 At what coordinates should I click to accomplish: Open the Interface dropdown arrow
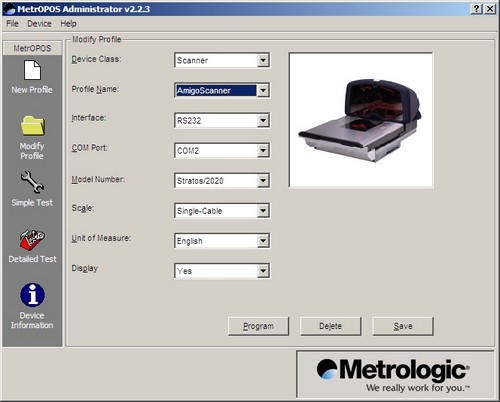click(x=263, y=120)
